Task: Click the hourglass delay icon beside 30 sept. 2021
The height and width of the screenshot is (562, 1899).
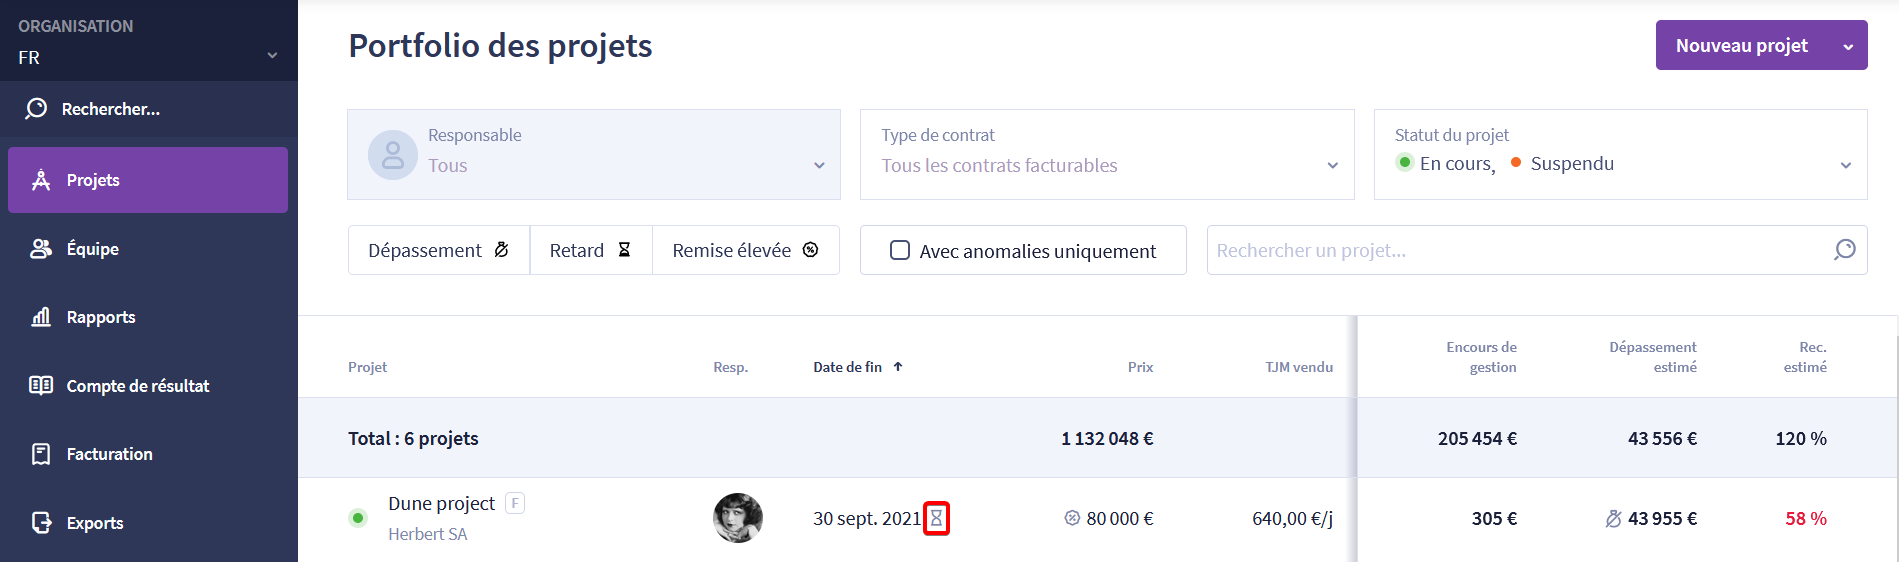Action: point(936,518)
